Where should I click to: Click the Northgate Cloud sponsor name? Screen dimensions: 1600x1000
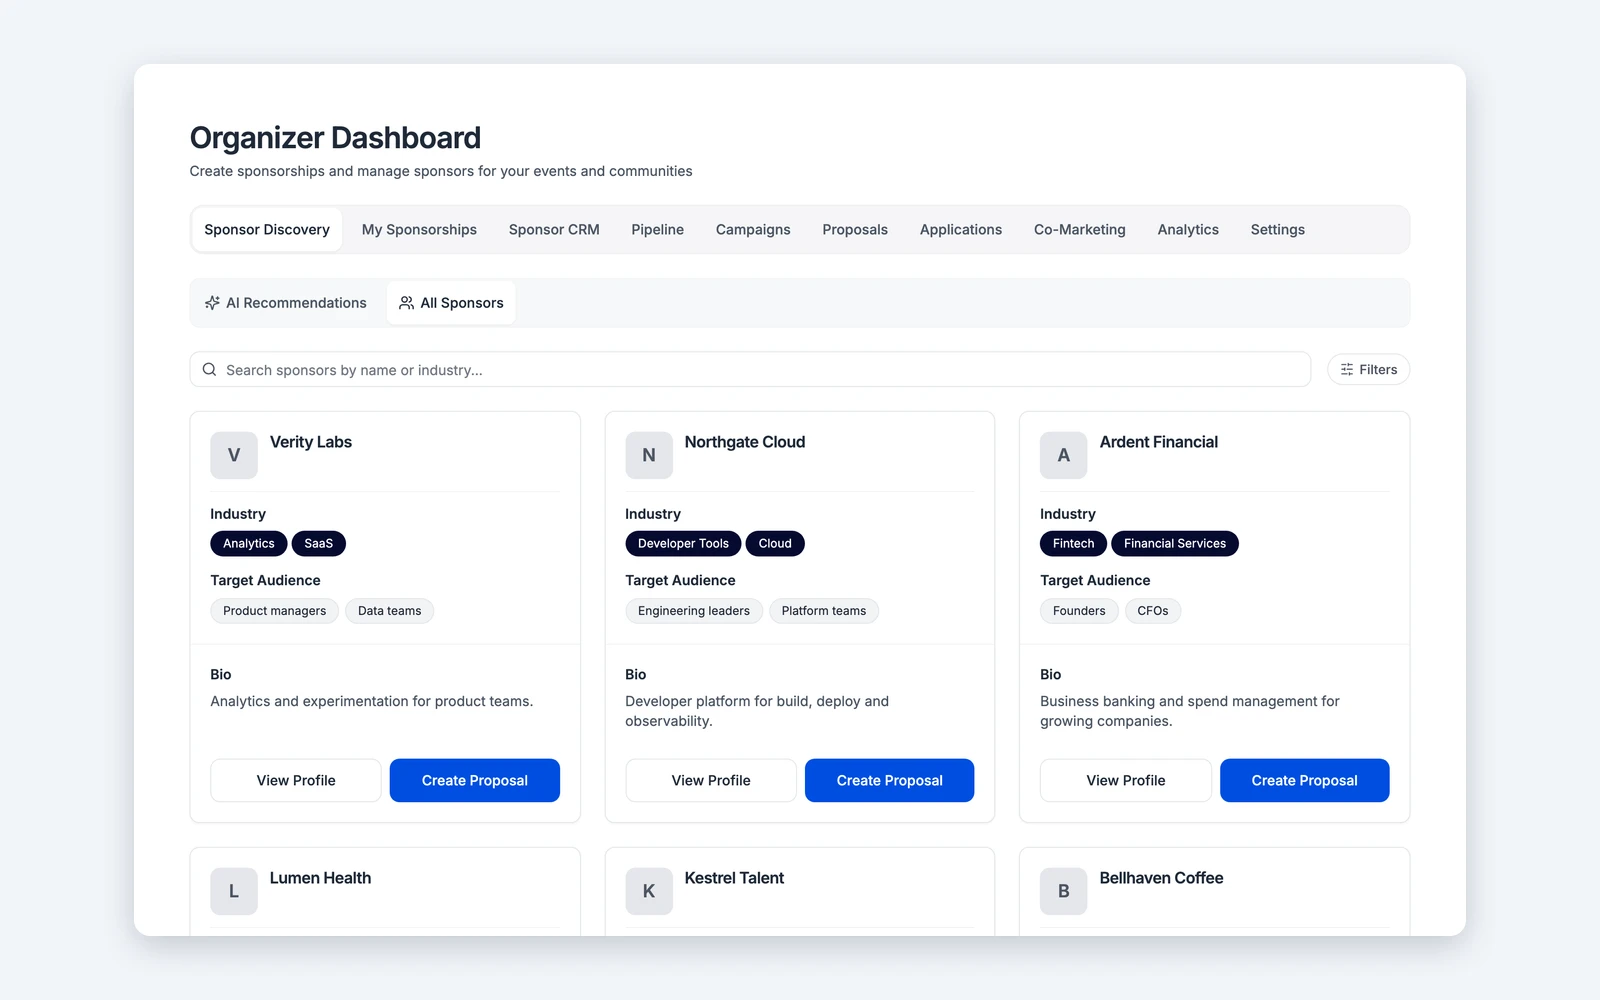(745, 442)
